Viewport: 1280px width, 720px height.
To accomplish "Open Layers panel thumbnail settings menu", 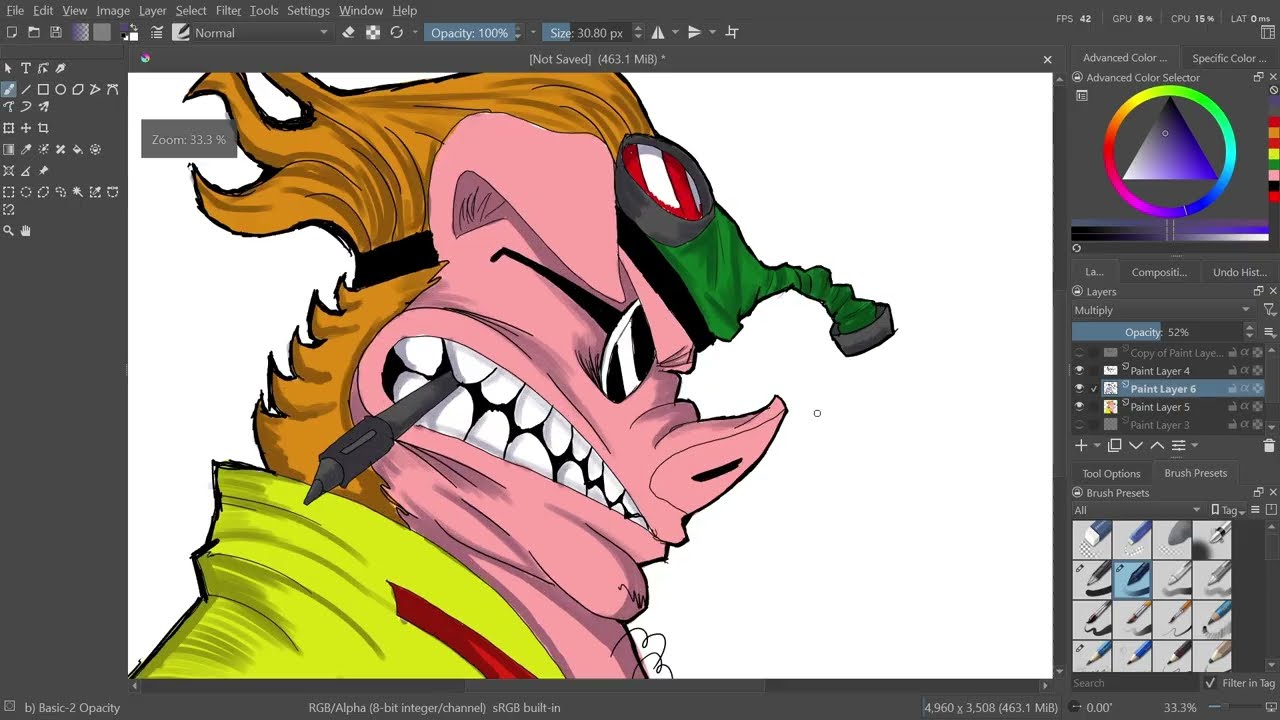I will [1270, 332].
